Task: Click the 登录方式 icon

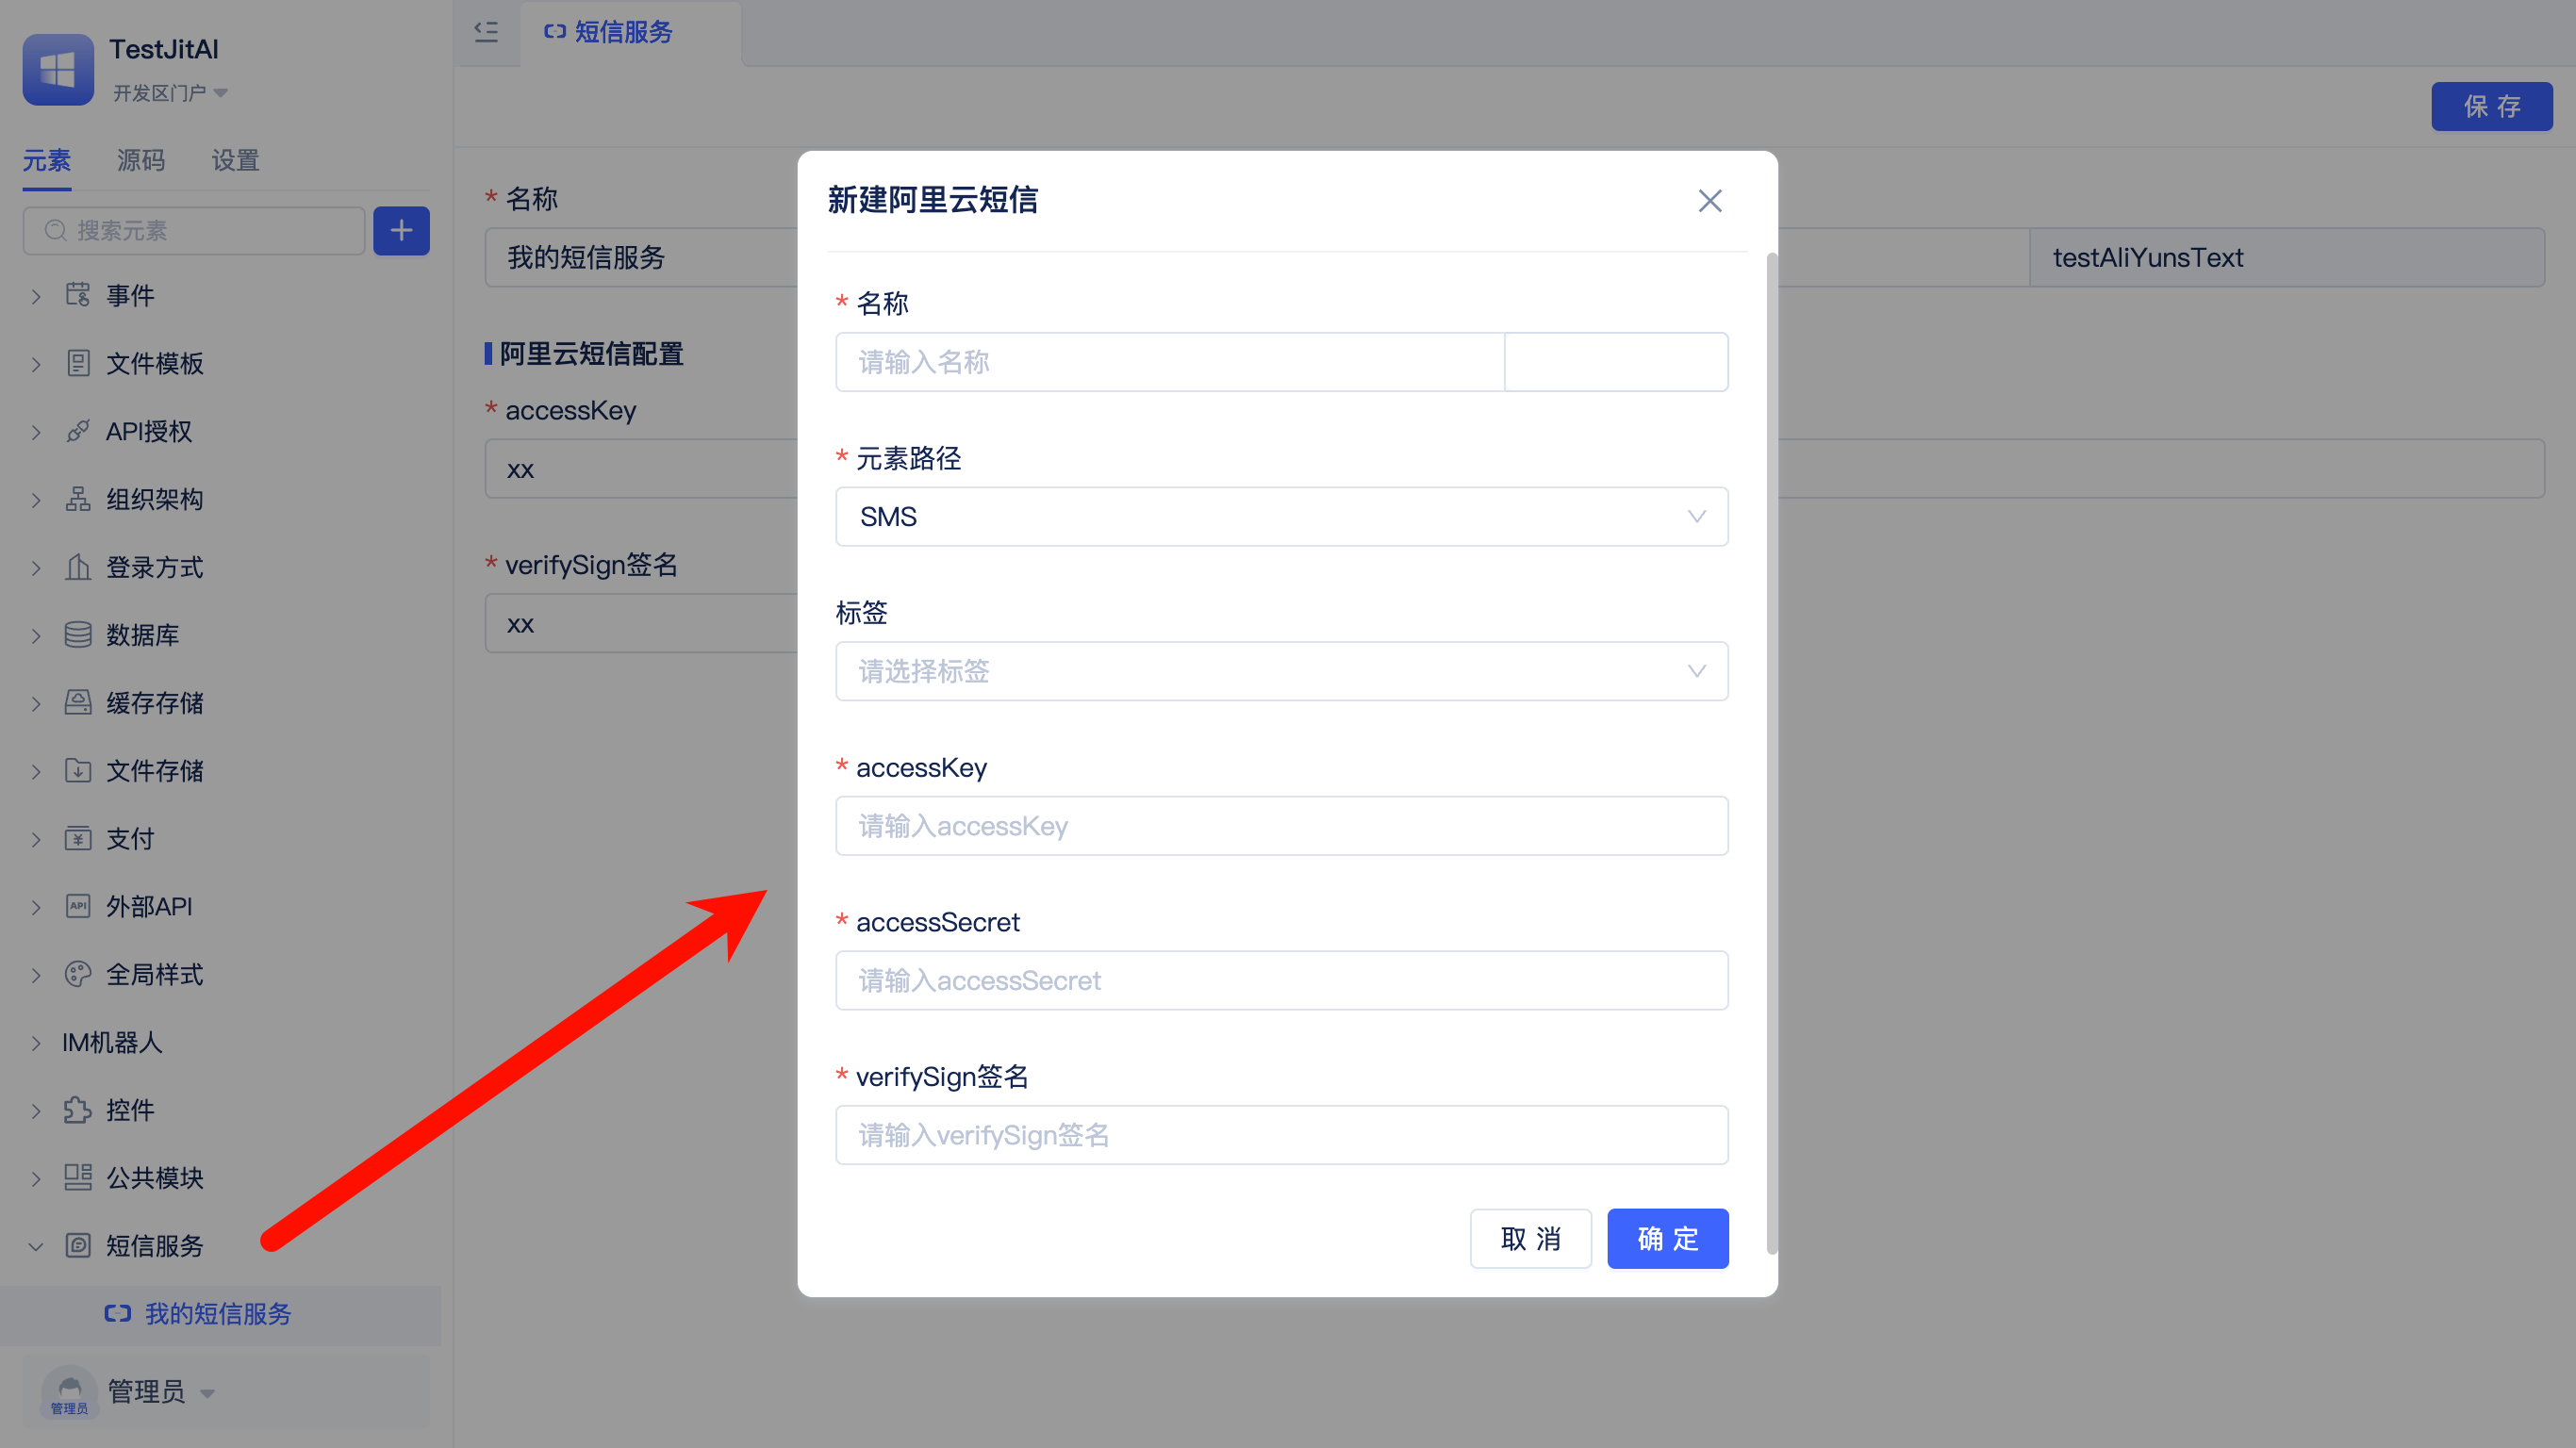Action: [x=78, y=567]
